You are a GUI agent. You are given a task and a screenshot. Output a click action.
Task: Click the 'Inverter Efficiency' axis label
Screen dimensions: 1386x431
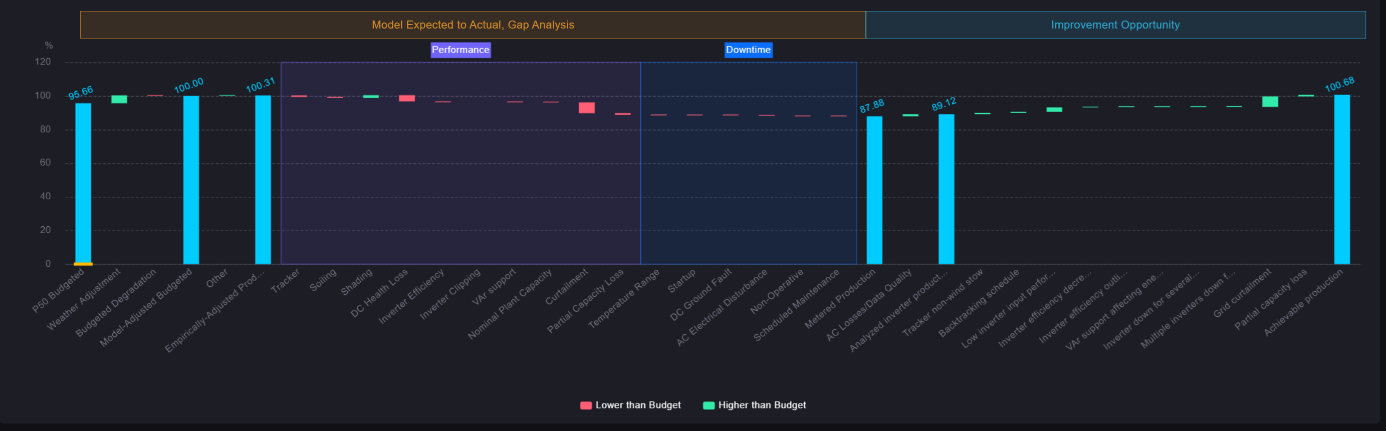click(412, 295)
